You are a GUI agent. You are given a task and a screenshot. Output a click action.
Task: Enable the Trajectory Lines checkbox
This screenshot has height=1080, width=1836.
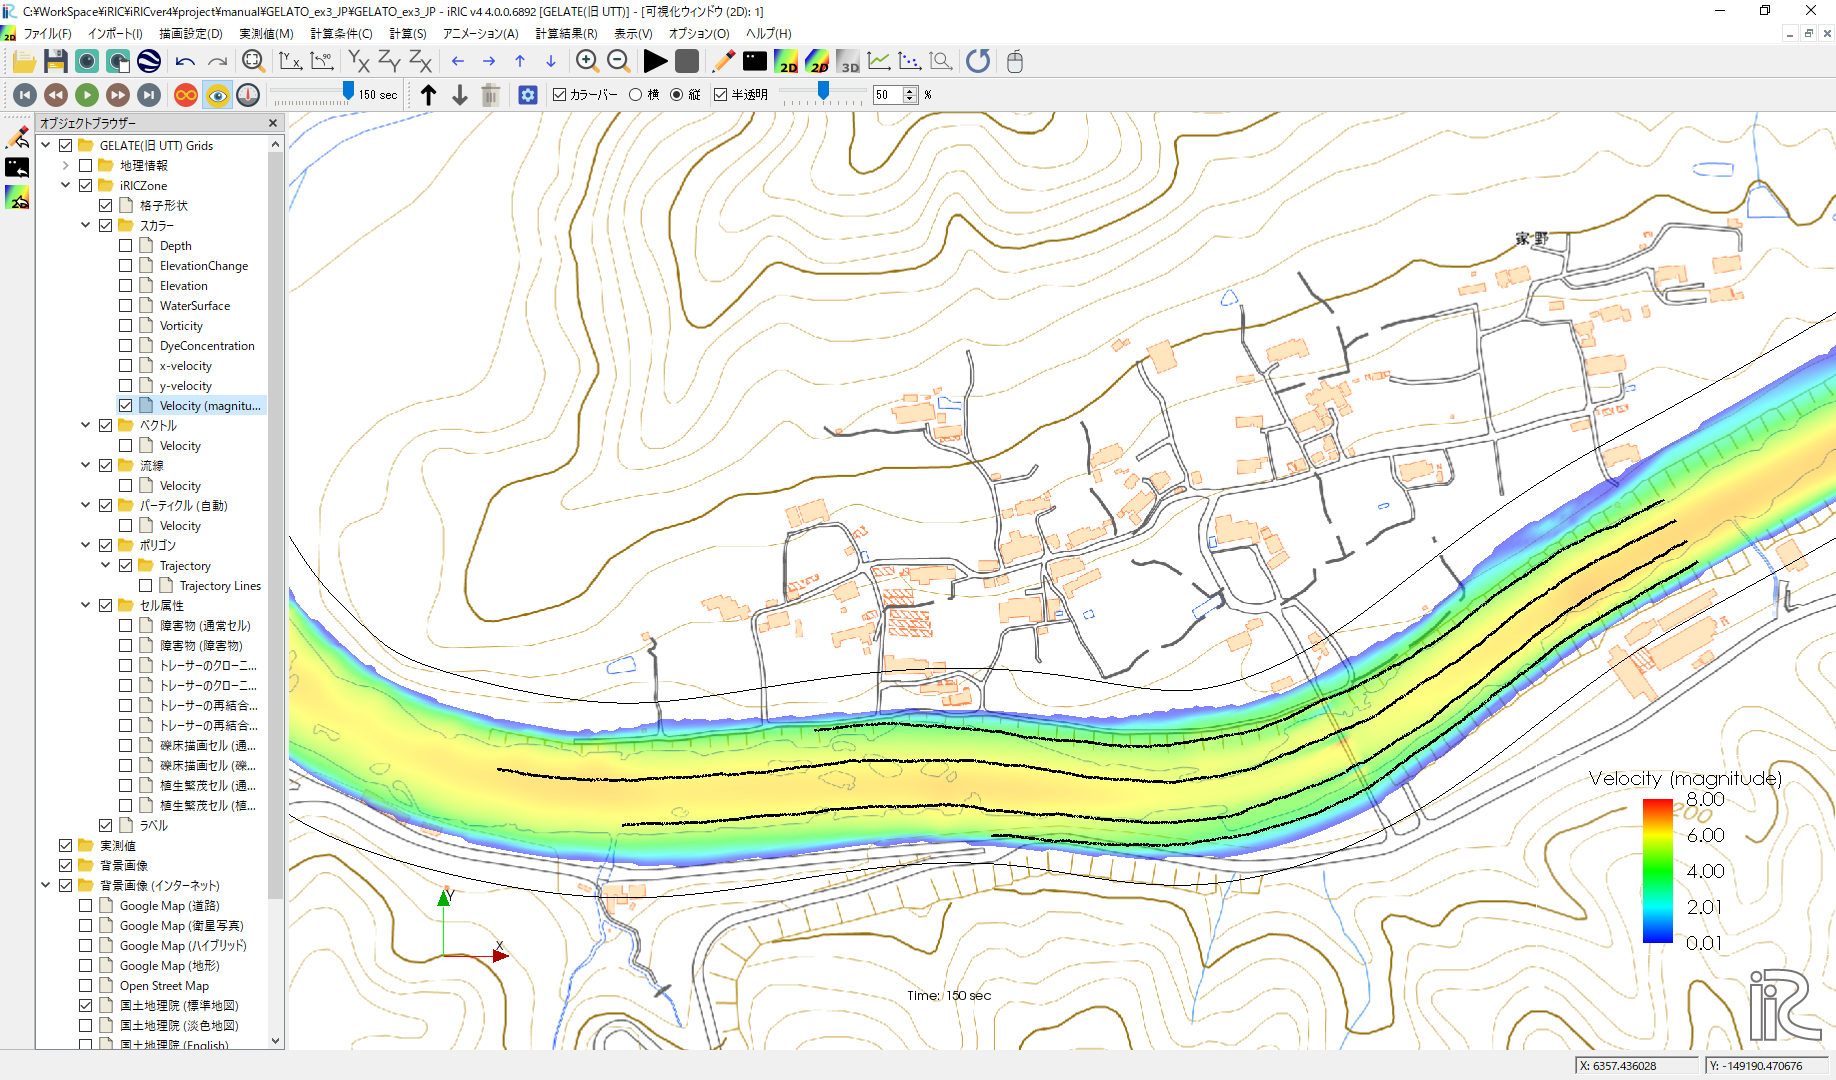tap(145, 586)
